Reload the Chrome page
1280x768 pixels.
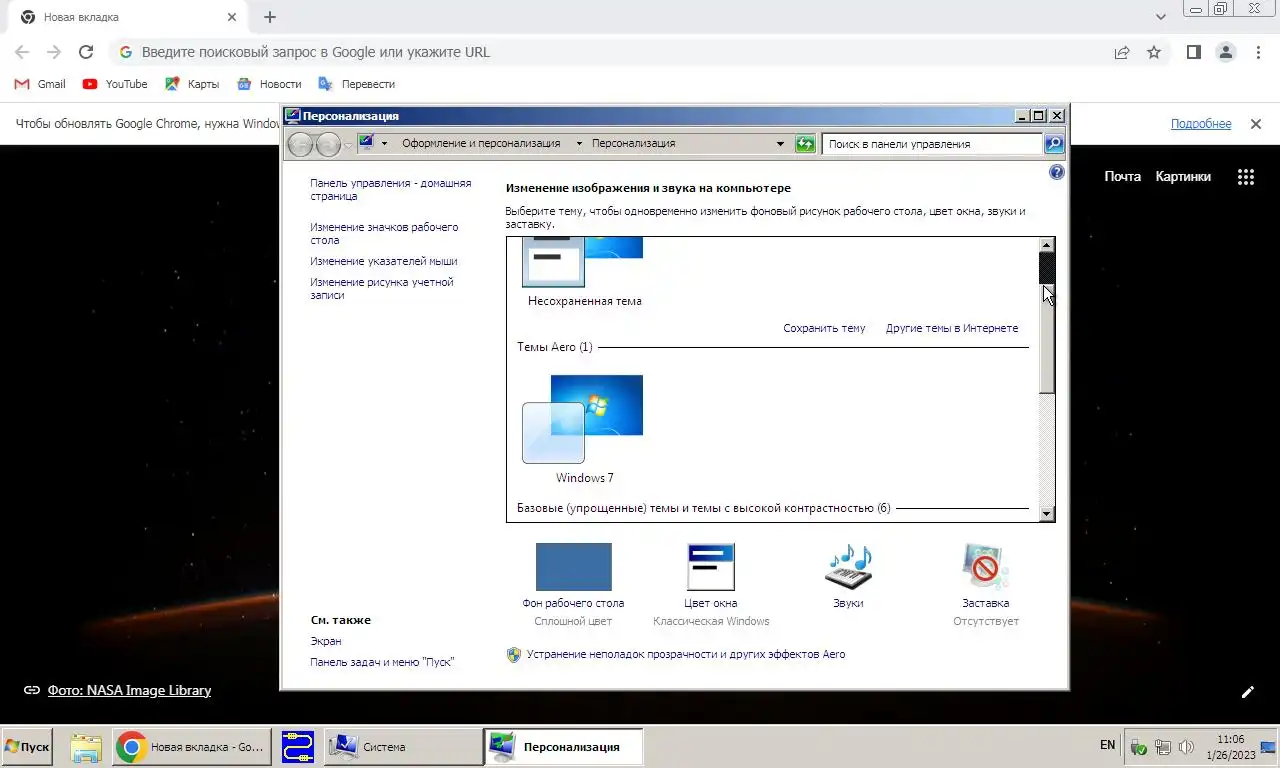pos(86,52)
